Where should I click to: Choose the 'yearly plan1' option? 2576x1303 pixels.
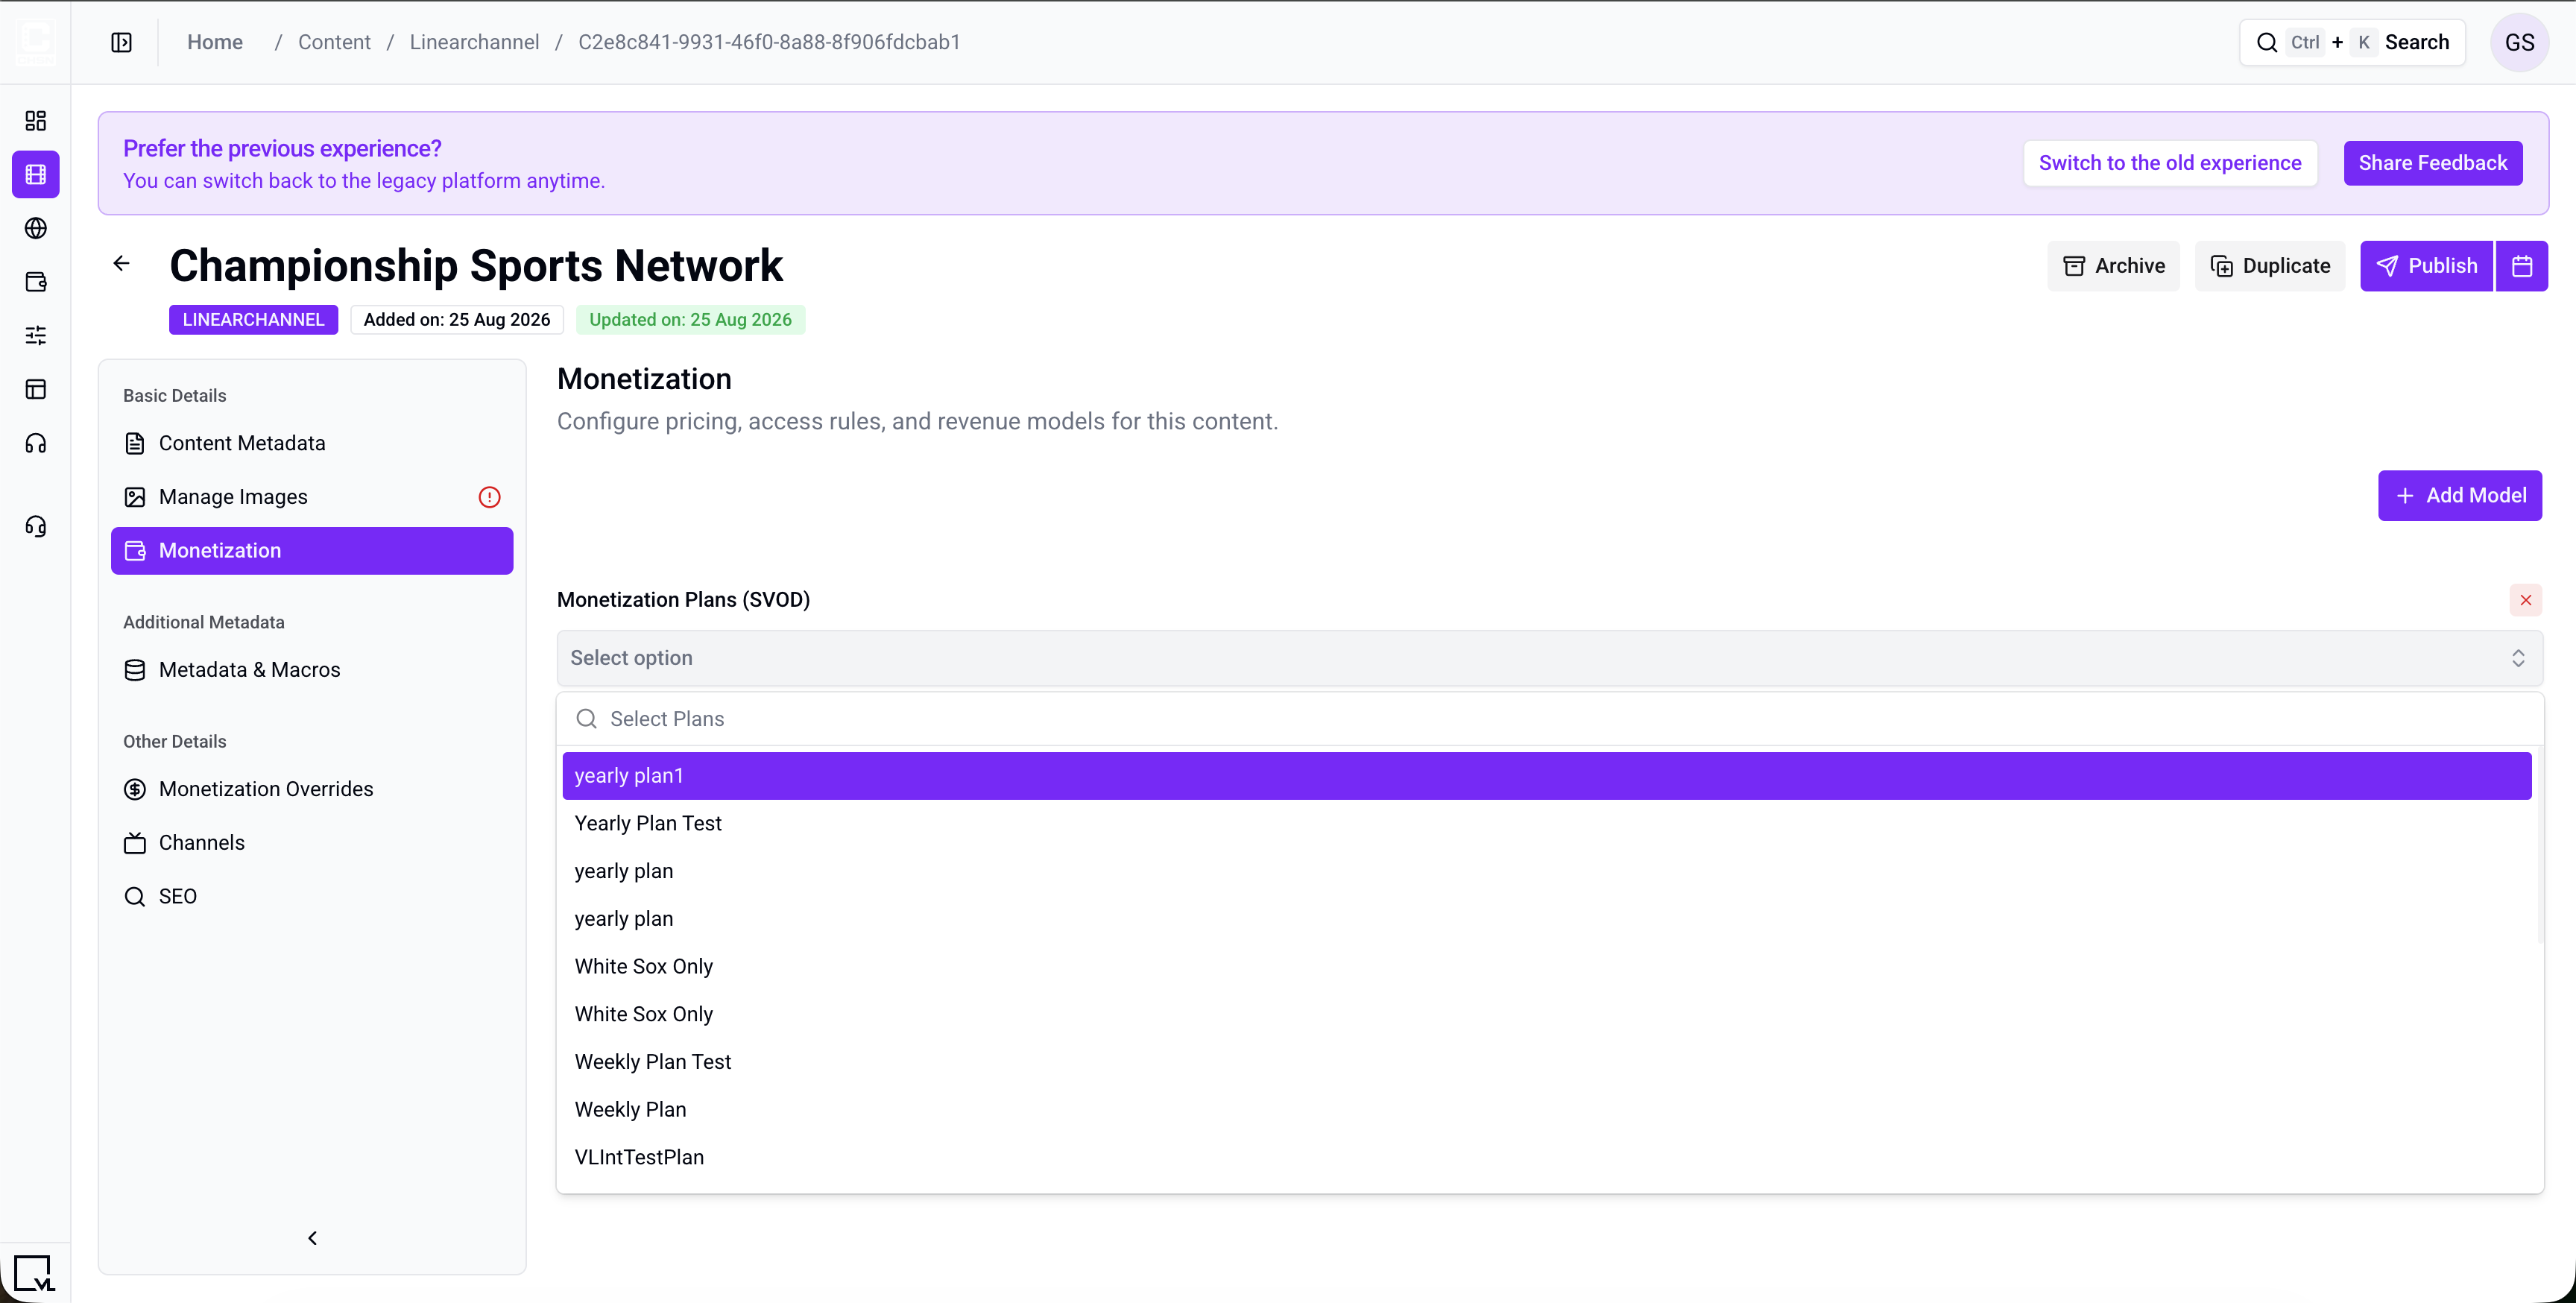(1546, 776)
